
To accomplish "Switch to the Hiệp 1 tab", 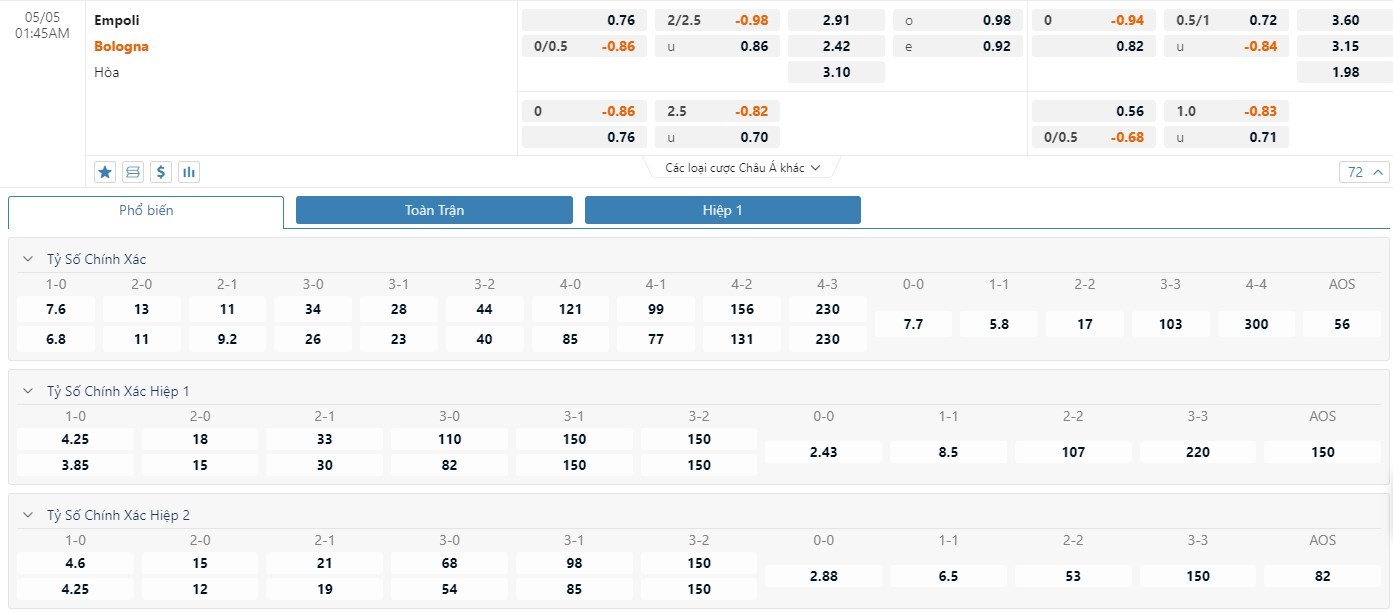I will 722,210.
